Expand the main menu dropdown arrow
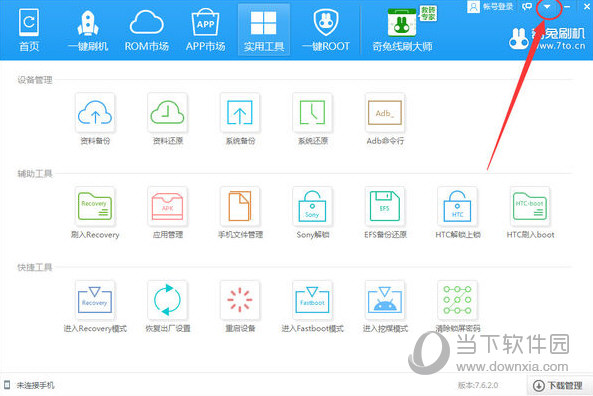The image size is (593, 396). pos(547,6)
